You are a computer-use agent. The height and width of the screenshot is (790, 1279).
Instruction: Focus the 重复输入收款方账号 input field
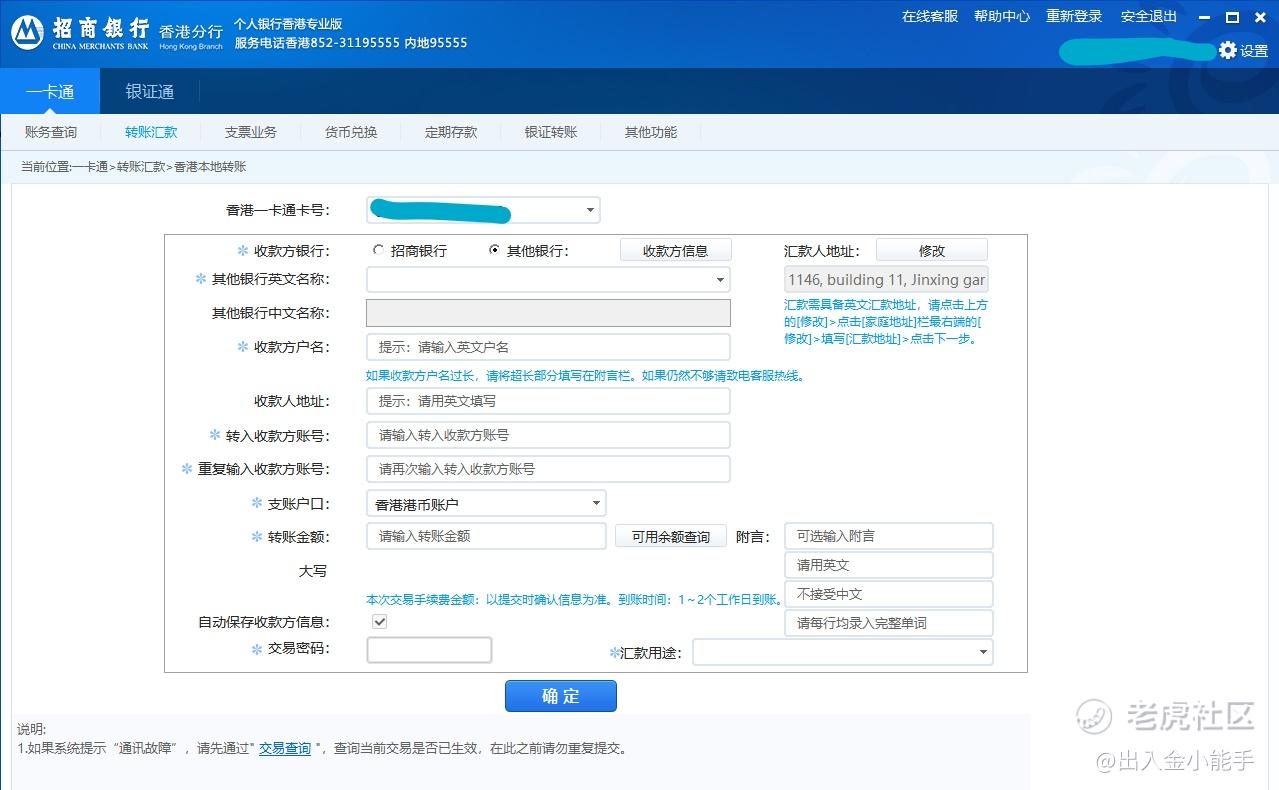click(549, 469)
